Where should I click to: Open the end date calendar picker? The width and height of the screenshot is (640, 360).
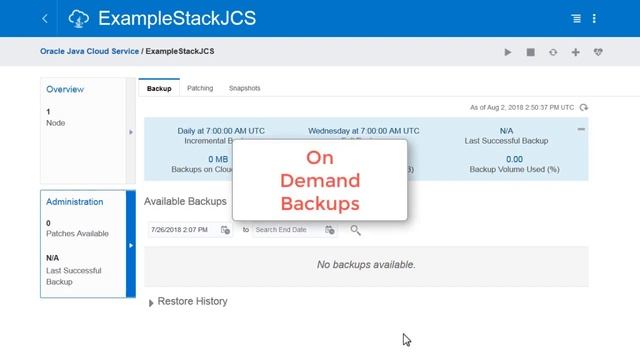330,230
